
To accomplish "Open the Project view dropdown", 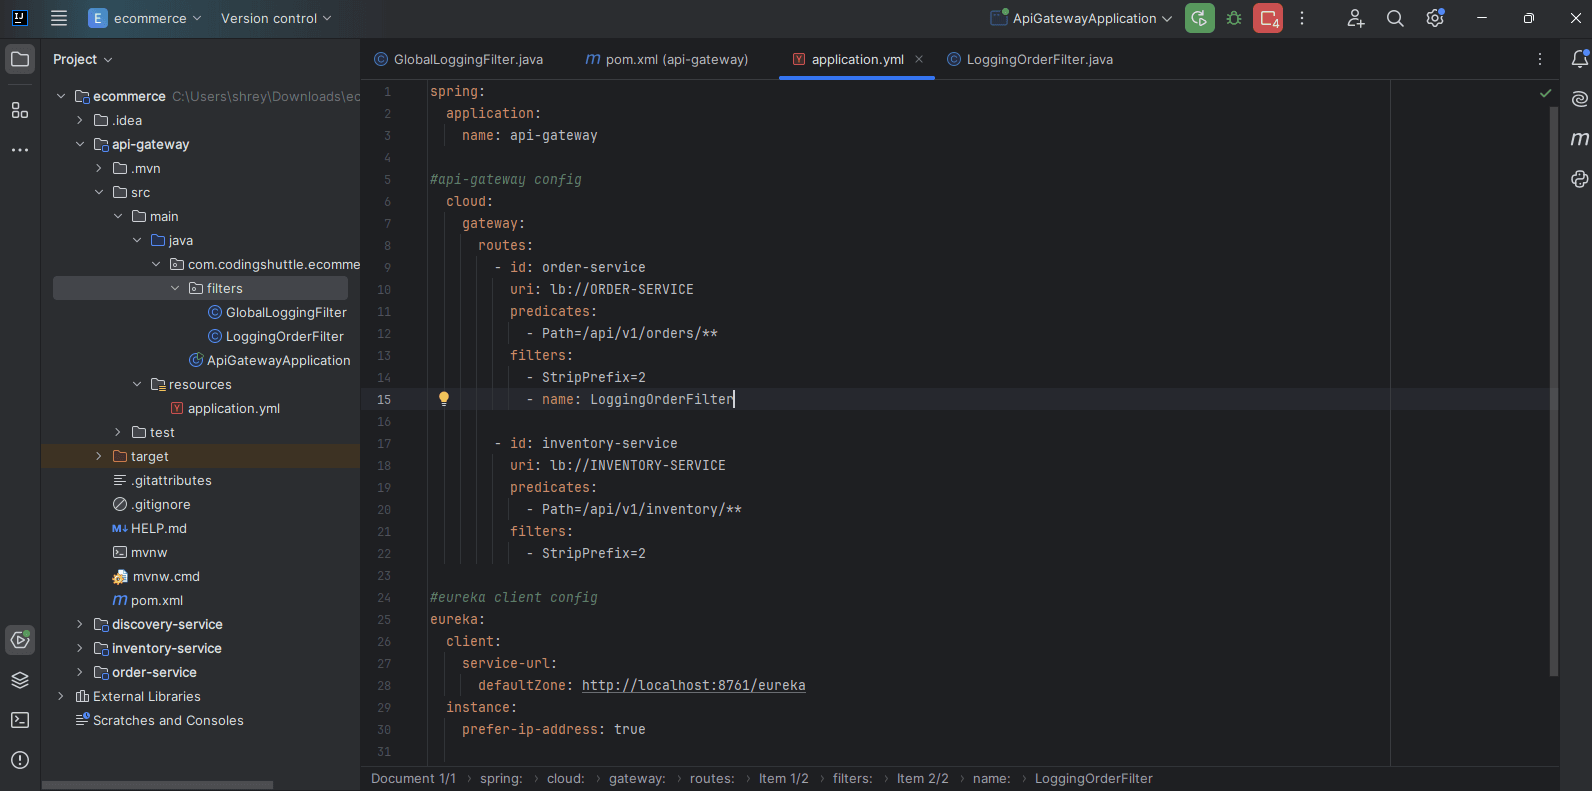I will pyautogui.click(x=82, y=60).
